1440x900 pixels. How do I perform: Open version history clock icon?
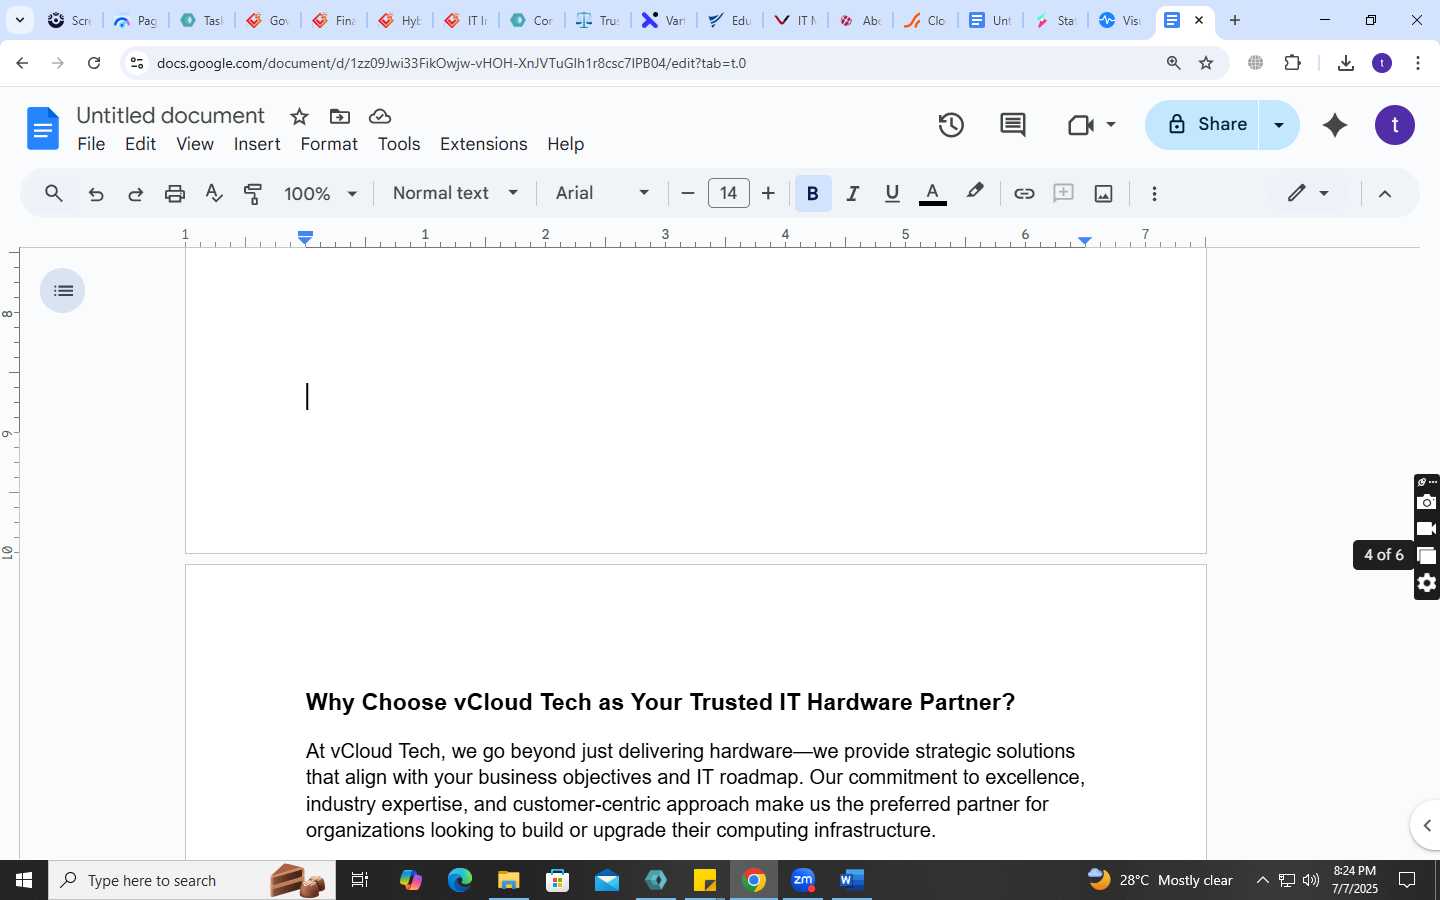click(x=951, y=125)
